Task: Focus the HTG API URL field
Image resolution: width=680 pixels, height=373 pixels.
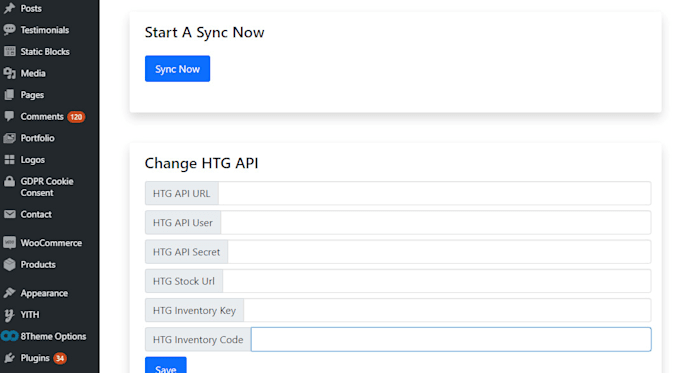Action: pyautogui.click(x=435, y=193)
